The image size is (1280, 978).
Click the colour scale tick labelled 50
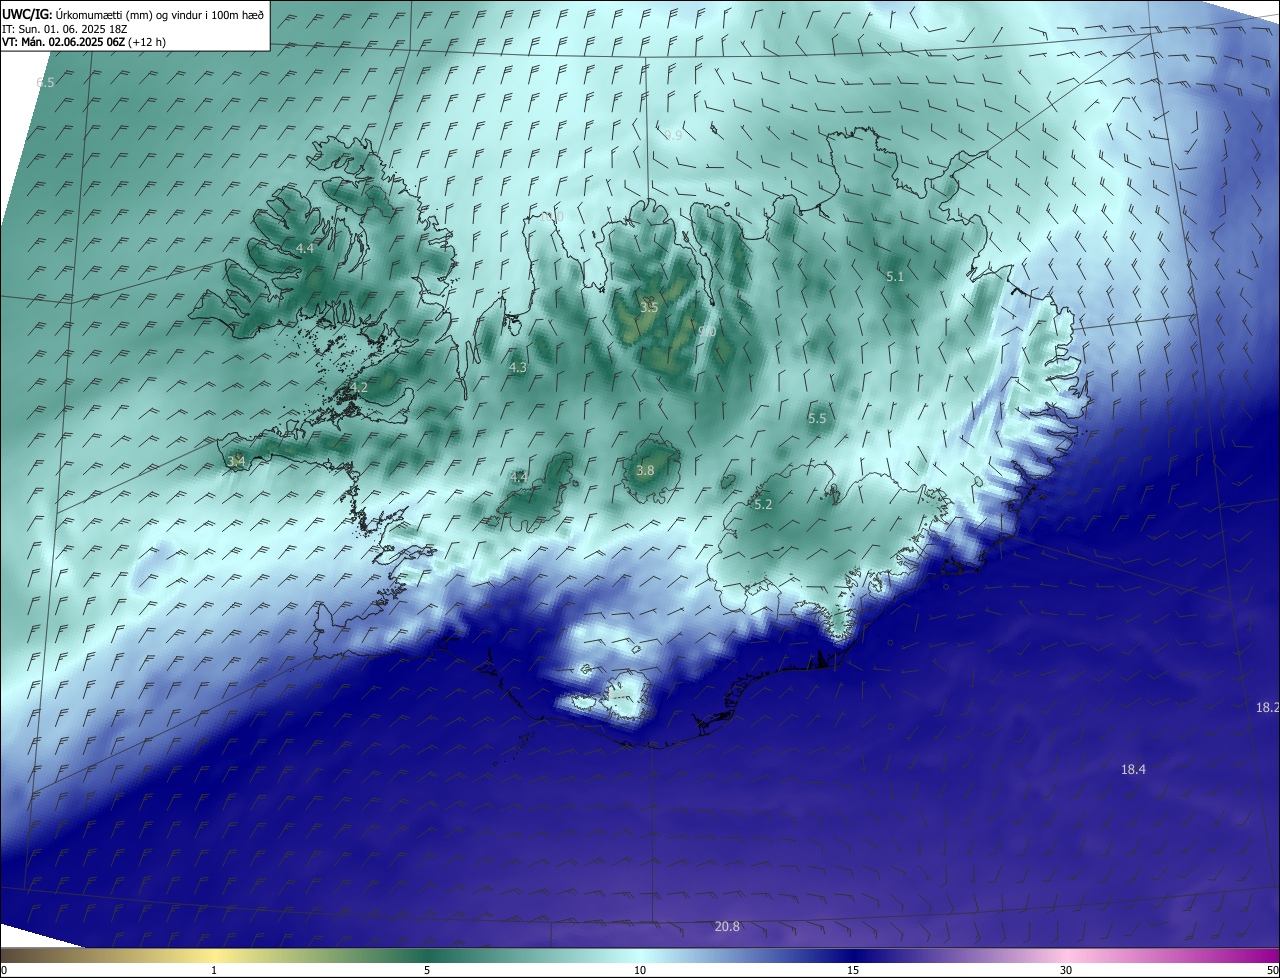1272,970
